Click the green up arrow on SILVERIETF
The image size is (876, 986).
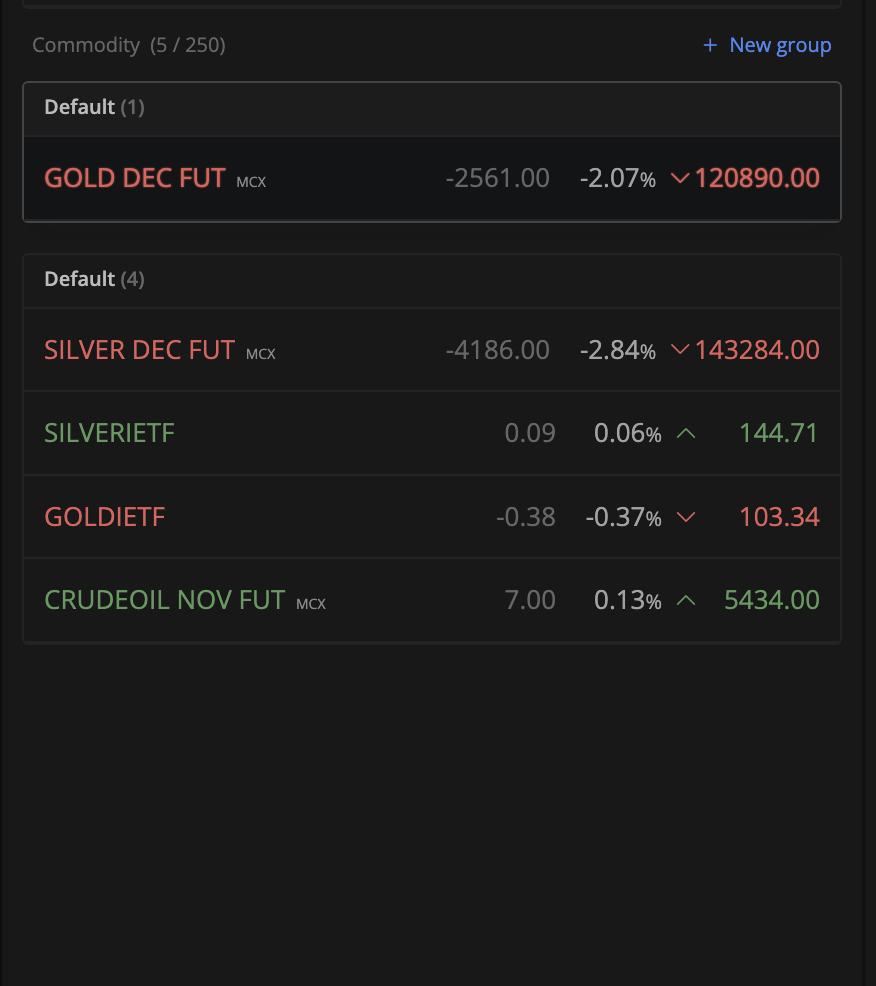(686, 433)
